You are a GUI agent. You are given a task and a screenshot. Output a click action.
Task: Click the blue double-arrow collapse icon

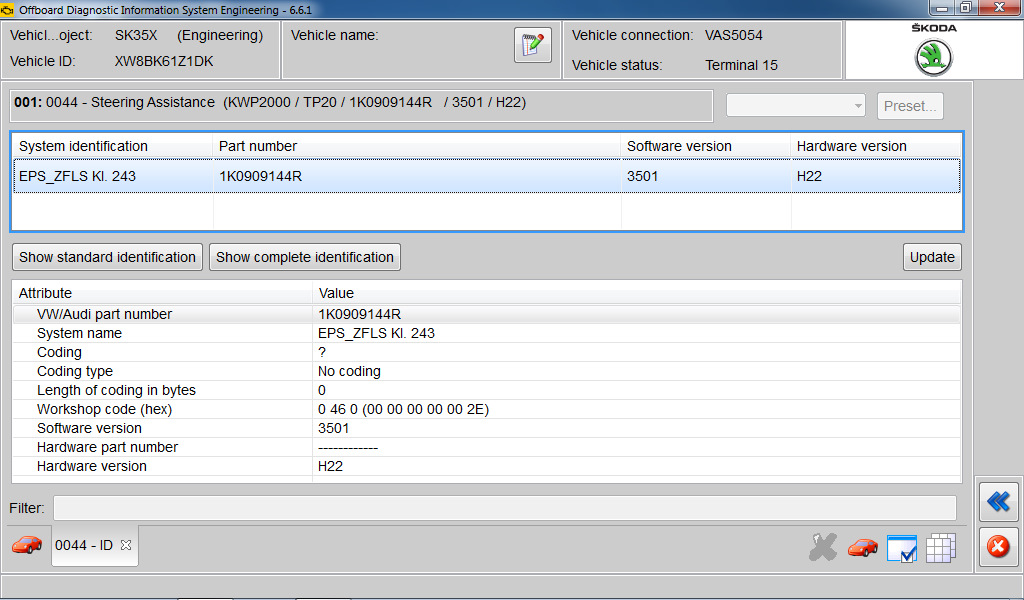tap(998, 502)
